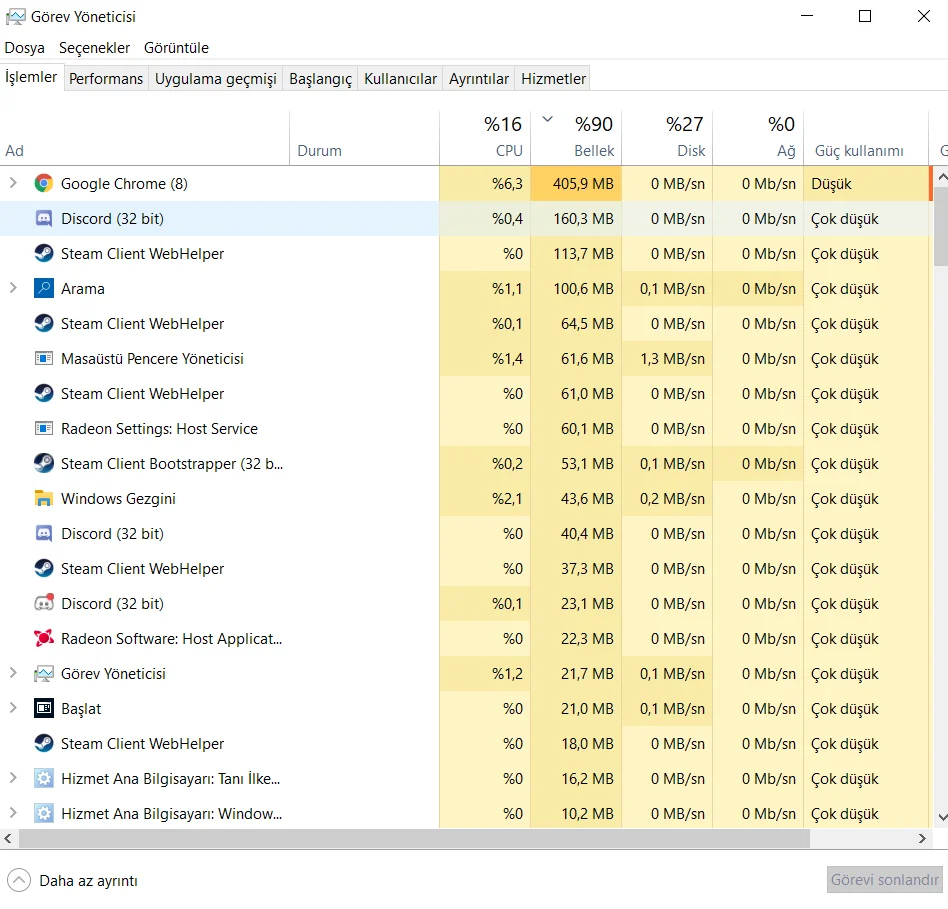The width and height of the screenshot is (948, 909).
Task: Click the Başlat process icon
Action: tap(43, 708)
